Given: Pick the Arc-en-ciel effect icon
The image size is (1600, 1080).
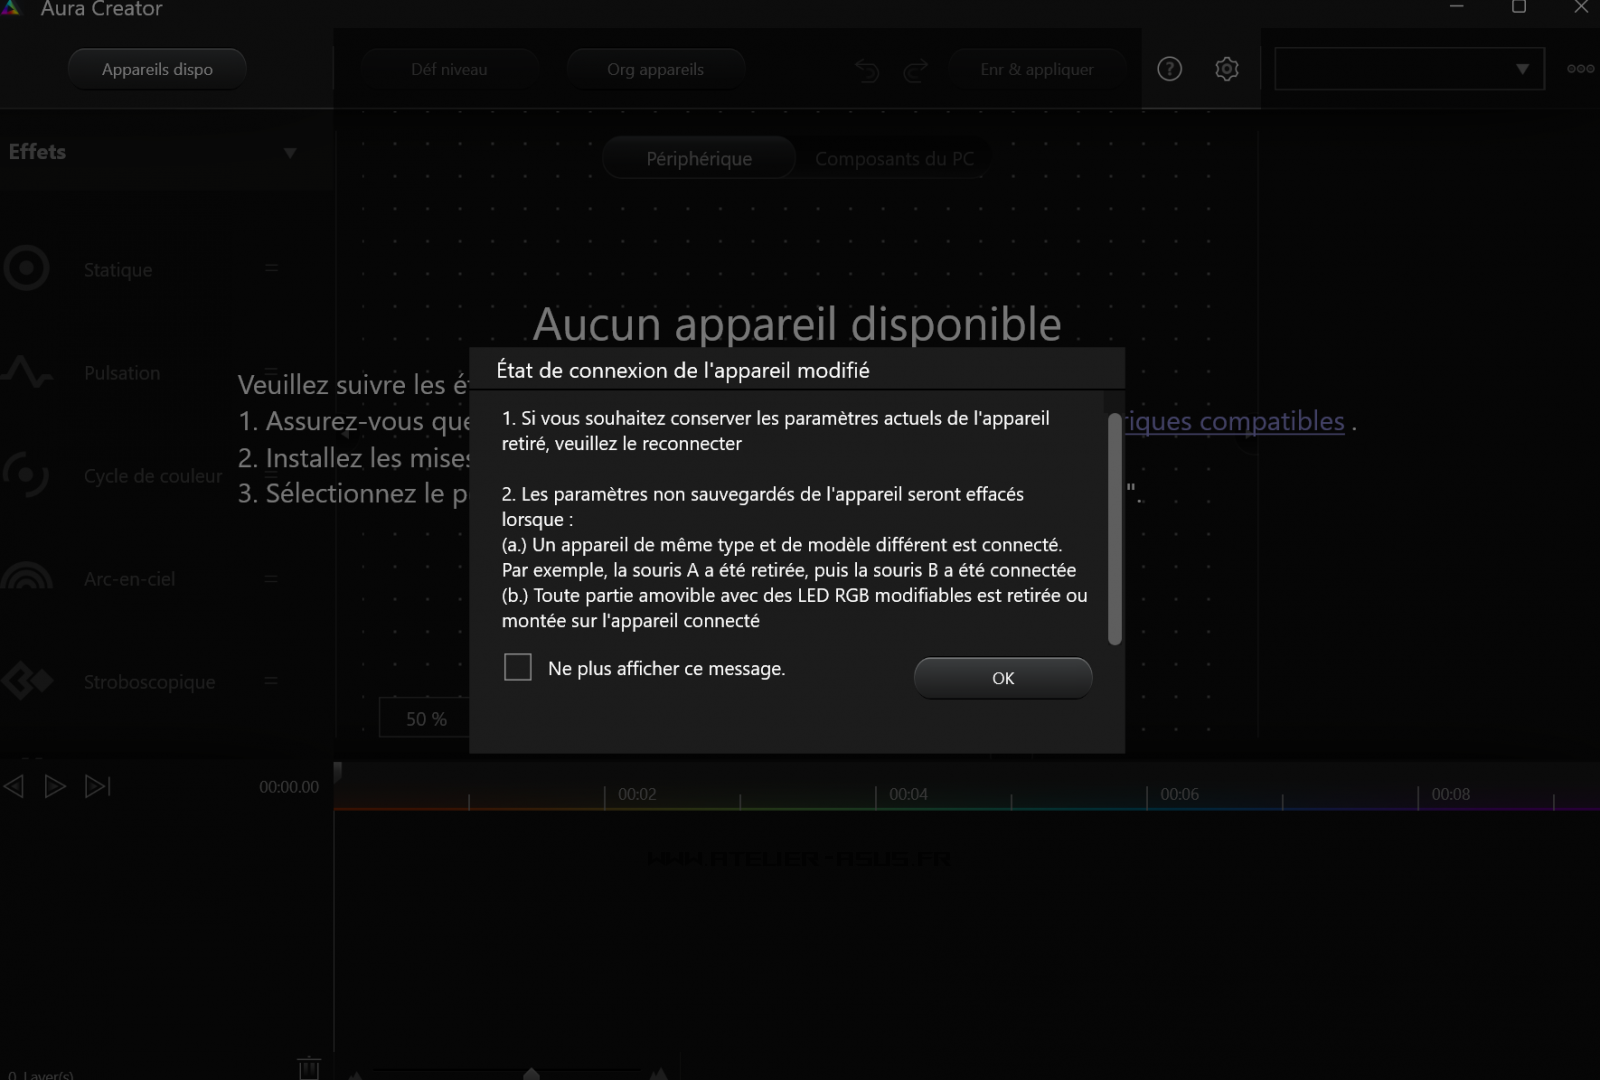Looking at the screenshot, I should tap(27, 578).
